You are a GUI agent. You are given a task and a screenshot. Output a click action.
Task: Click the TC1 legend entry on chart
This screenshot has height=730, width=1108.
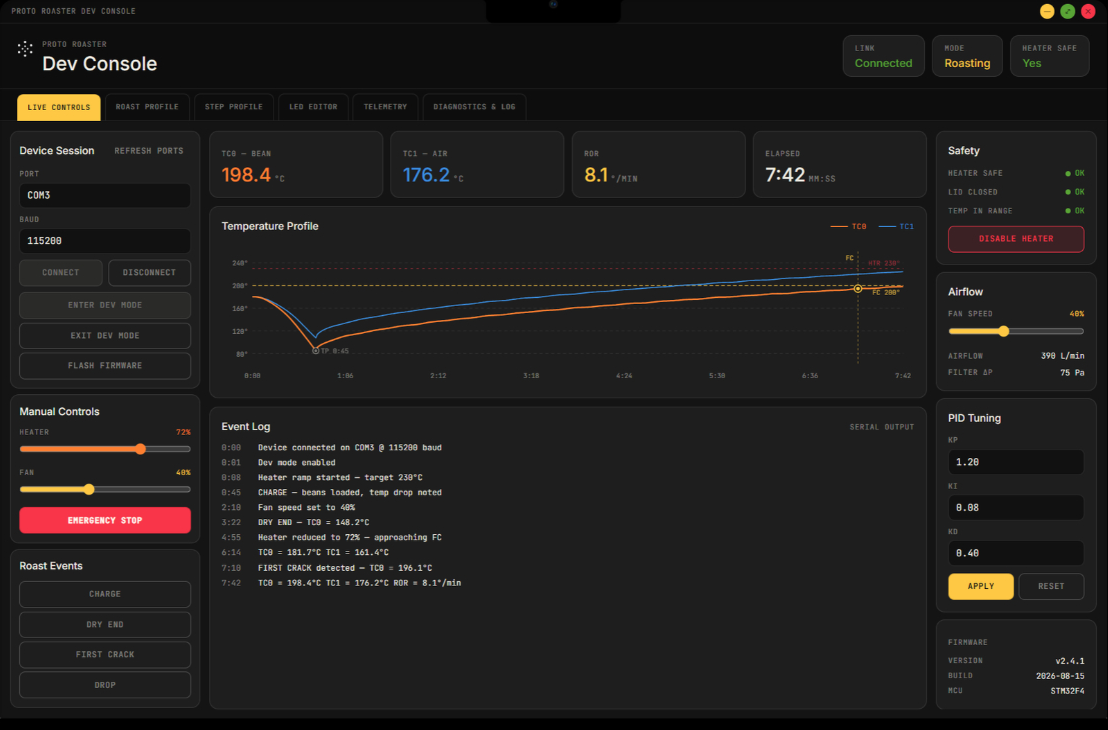896,227
